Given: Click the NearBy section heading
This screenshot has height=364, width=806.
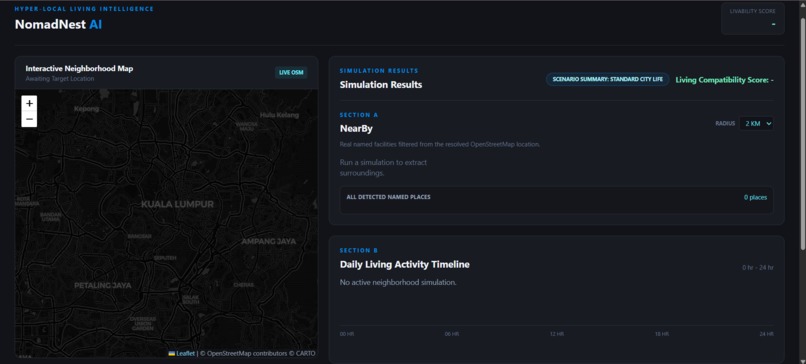Looking at the screenshot, I should tap(356, 129).
